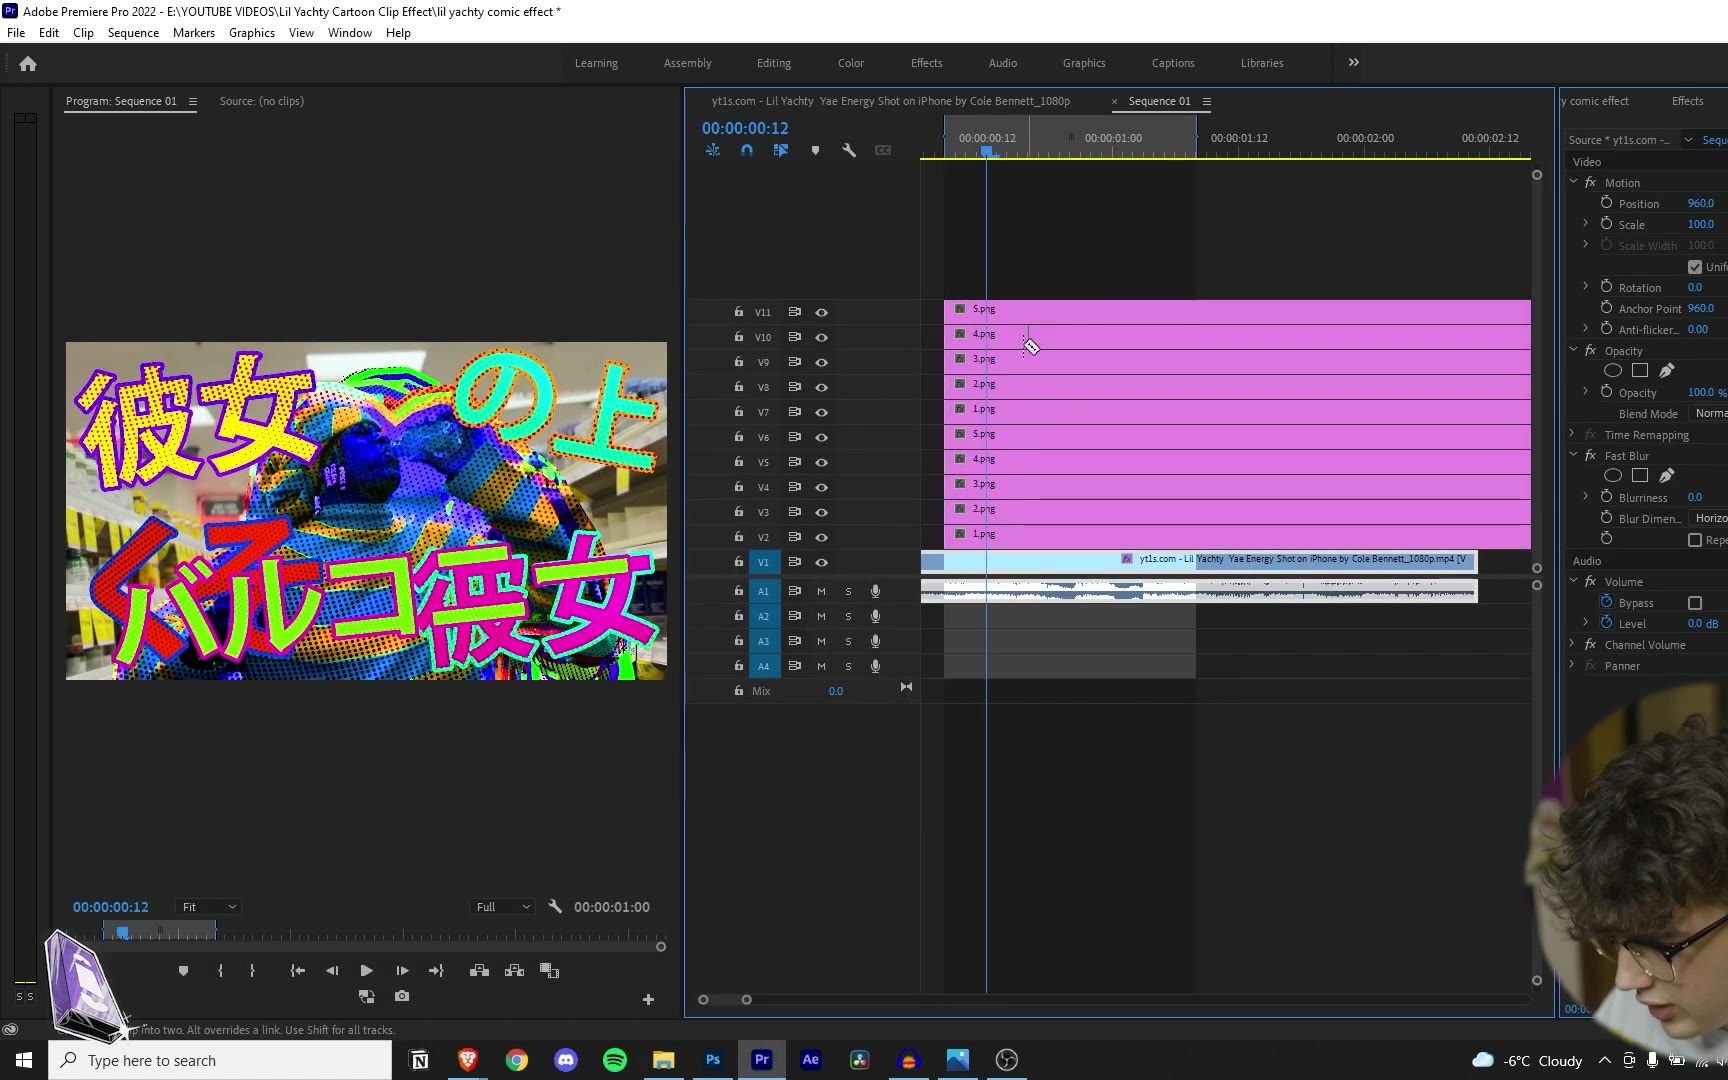Open the Button Editor plus icon
1728x1080 pixels.
(648, 999)
